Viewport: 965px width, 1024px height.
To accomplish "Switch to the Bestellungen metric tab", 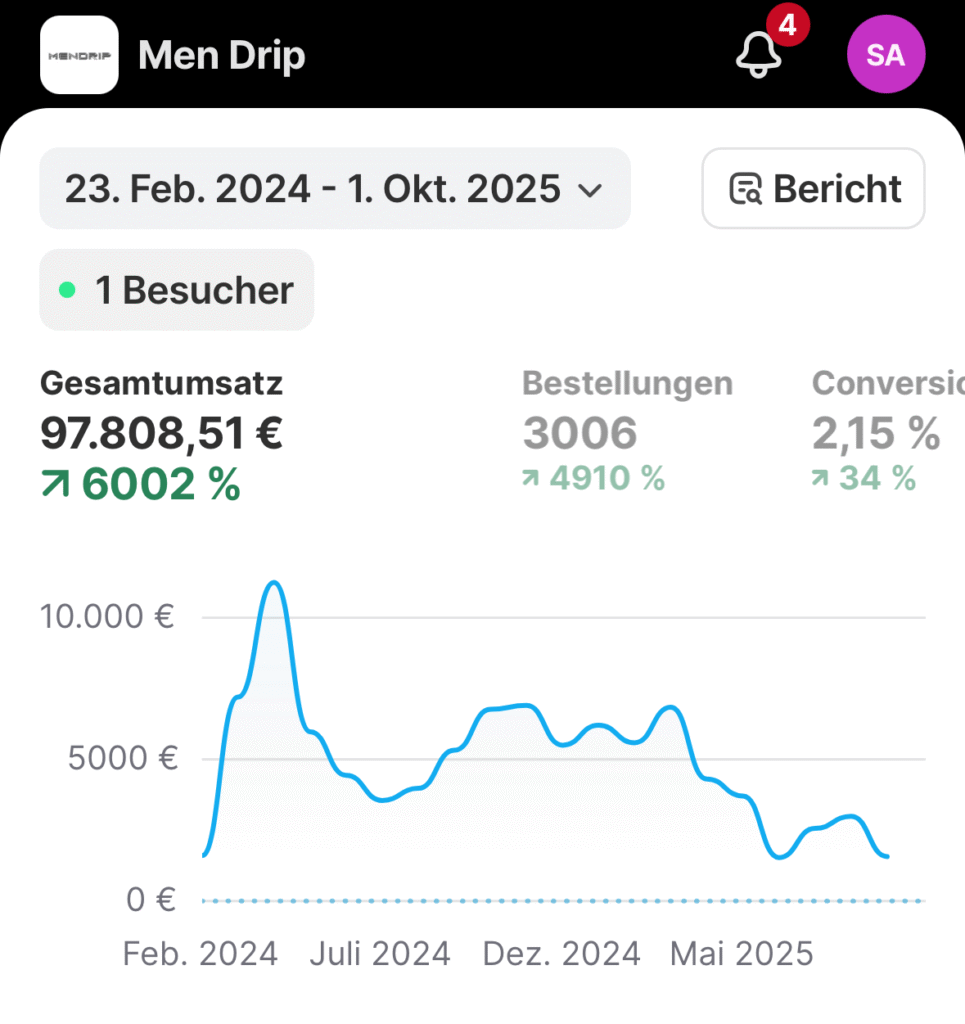I will (627, 432).
